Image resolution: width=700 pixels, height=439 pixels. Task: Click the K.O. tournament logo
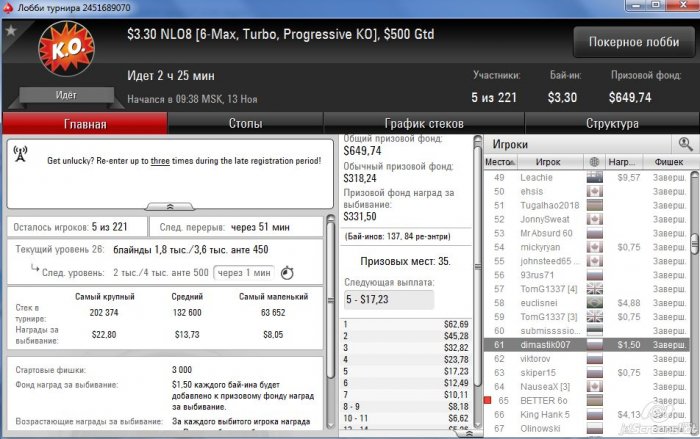pyautogui.click(x=66, y=48)
